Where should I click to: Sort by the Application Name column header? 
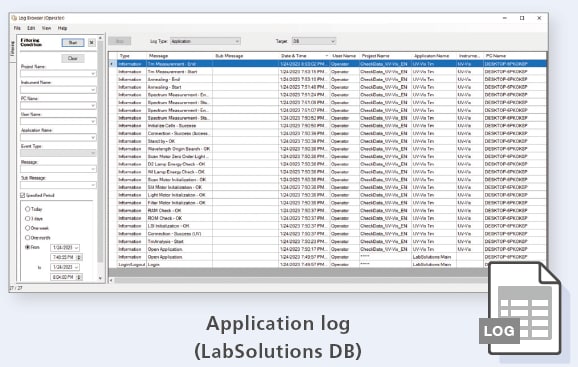pos(434,56)
